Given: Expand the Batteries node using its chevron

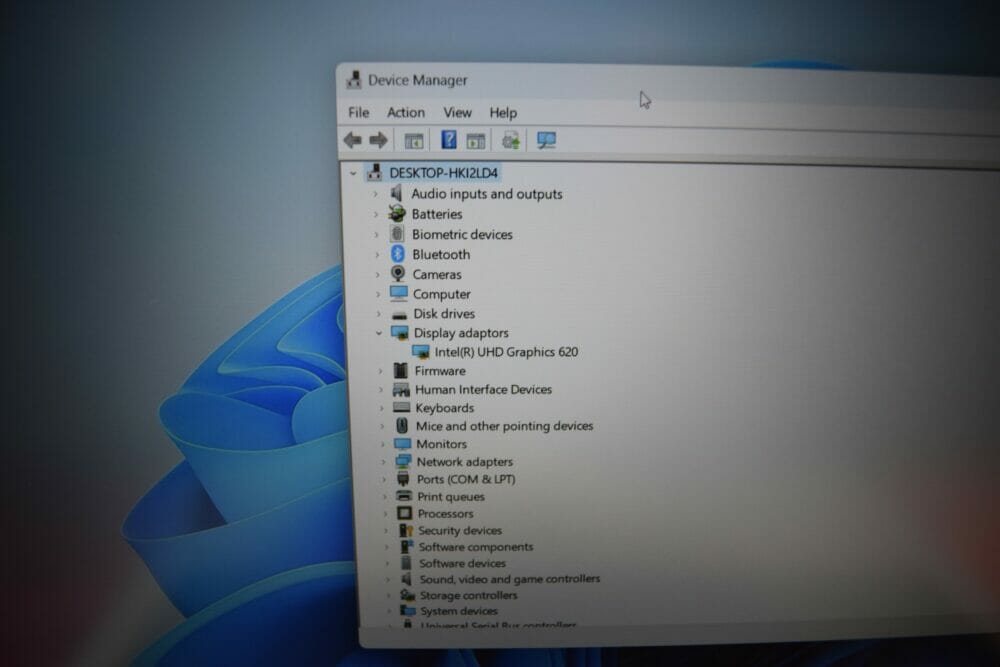Looking at the screenshot, I should (x=376, y=214).
